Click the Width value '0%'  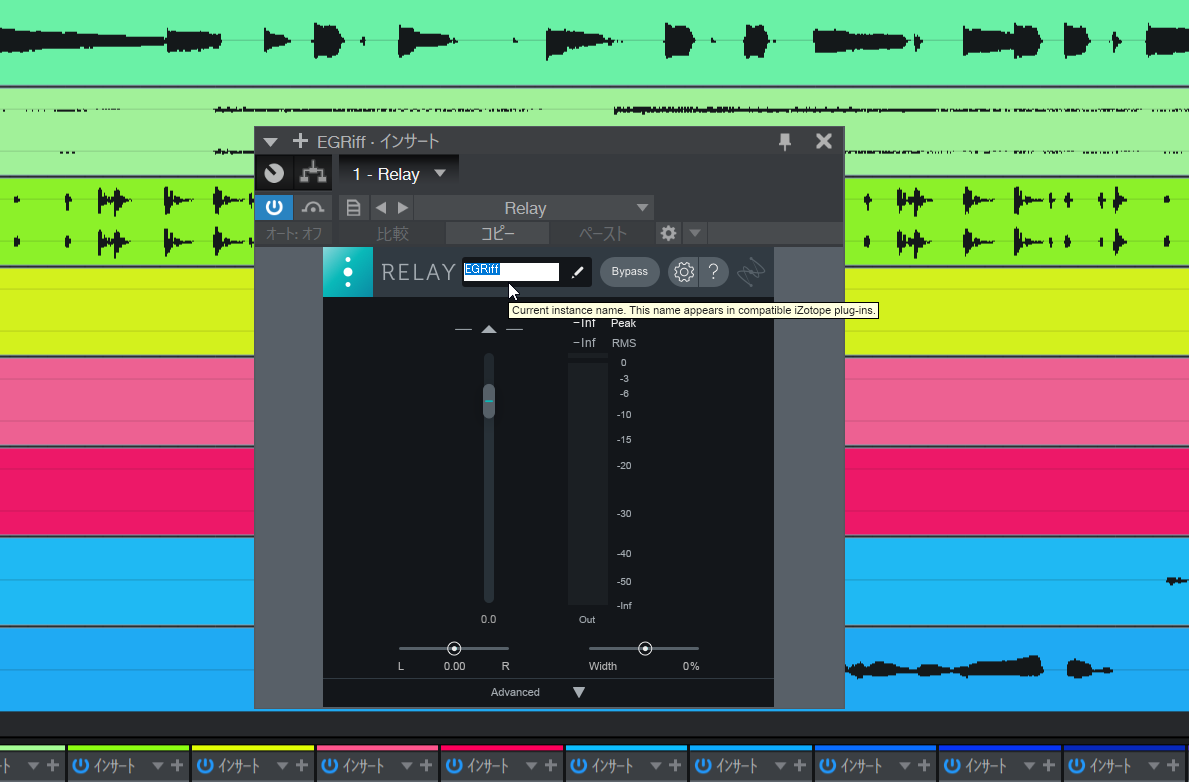pos(691,666)
